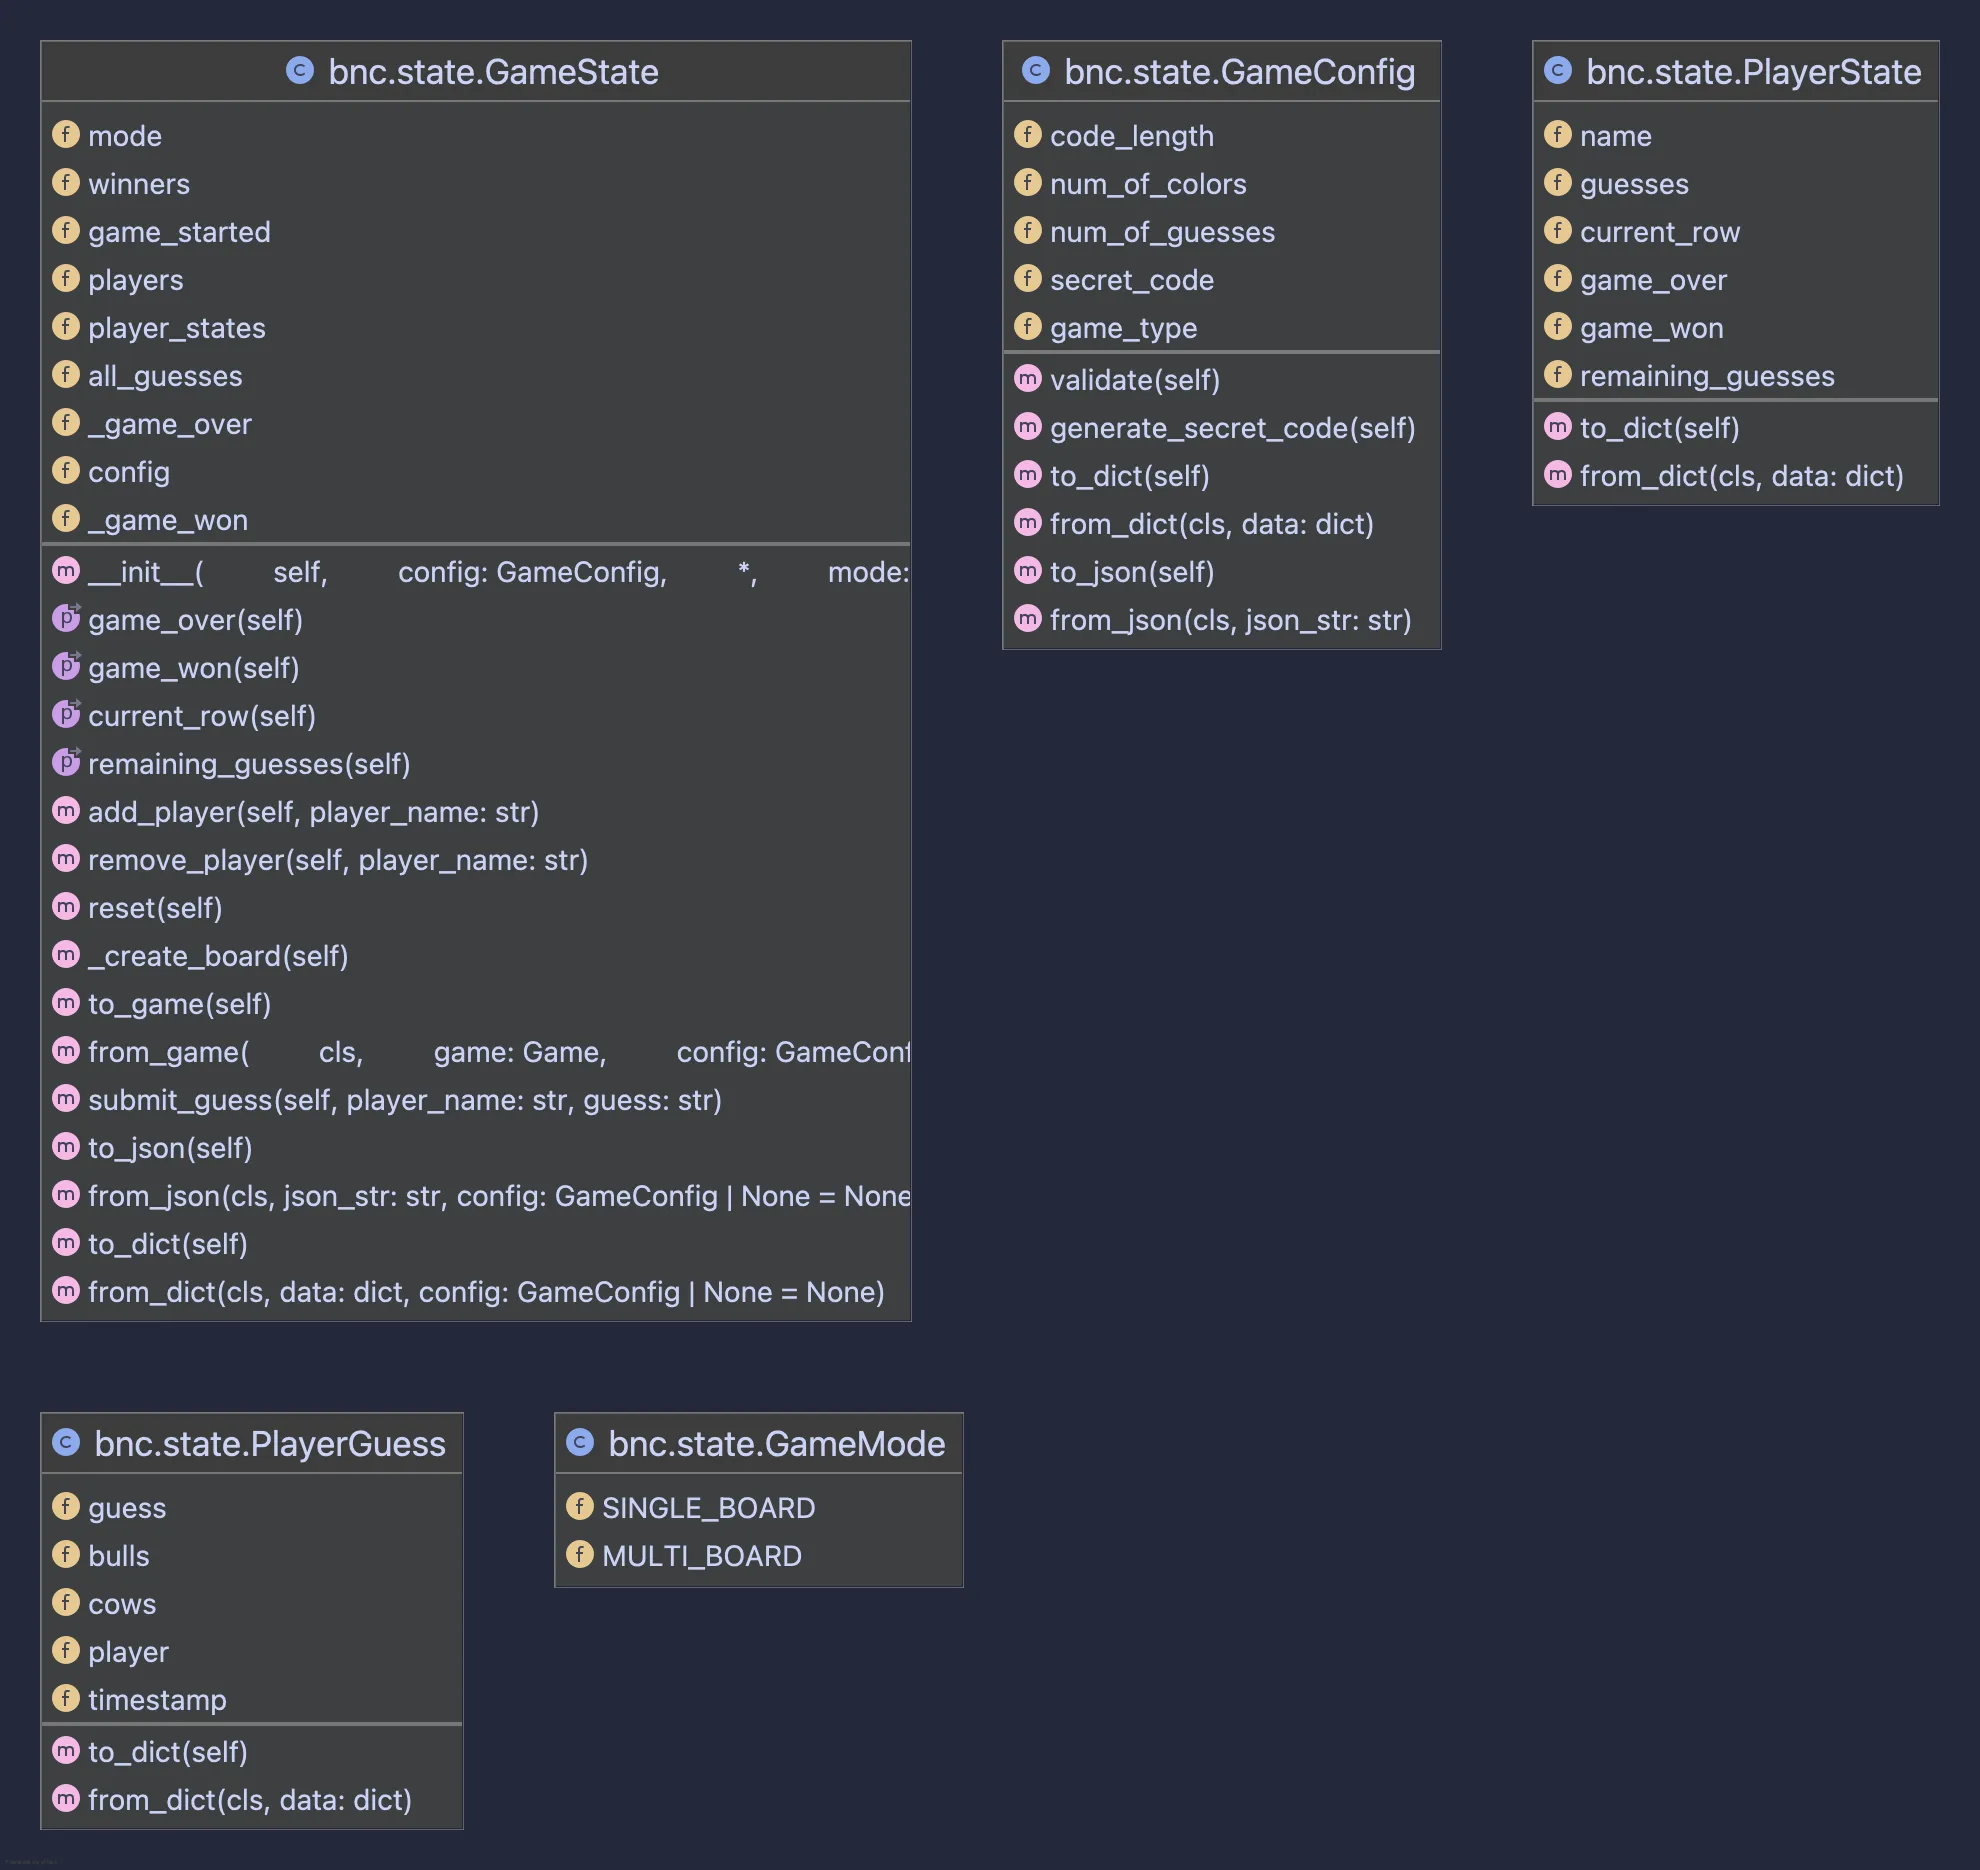1980x1870 pixels.
Task: Select the bnc.state.GameConfig class title
Action: [1240, 72]
